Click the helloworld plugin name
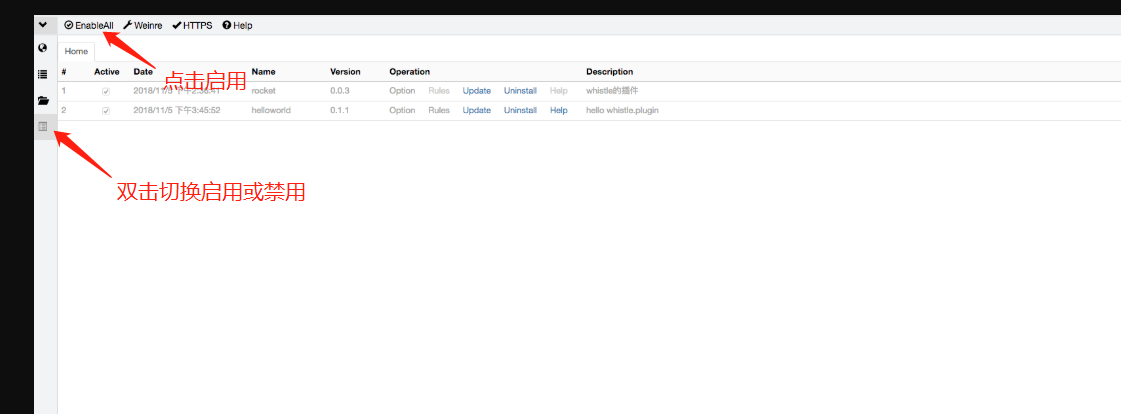This screenshot has height=414, width=1121. tap(271, 110)
